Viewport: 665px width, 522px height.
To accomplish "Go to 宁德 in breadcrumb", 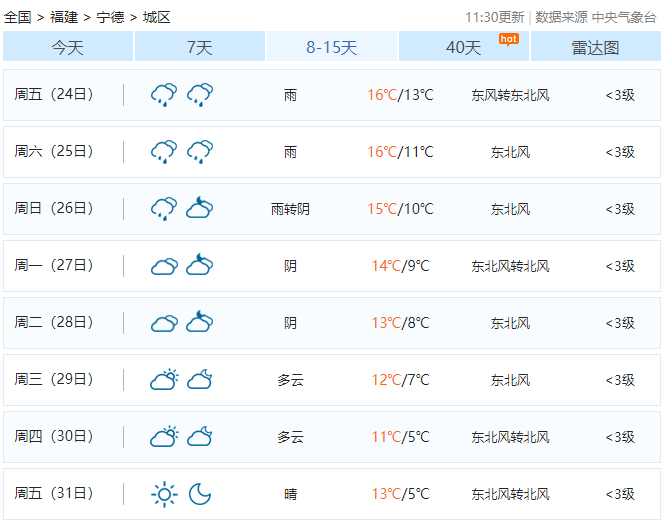I will pos(110,17).
